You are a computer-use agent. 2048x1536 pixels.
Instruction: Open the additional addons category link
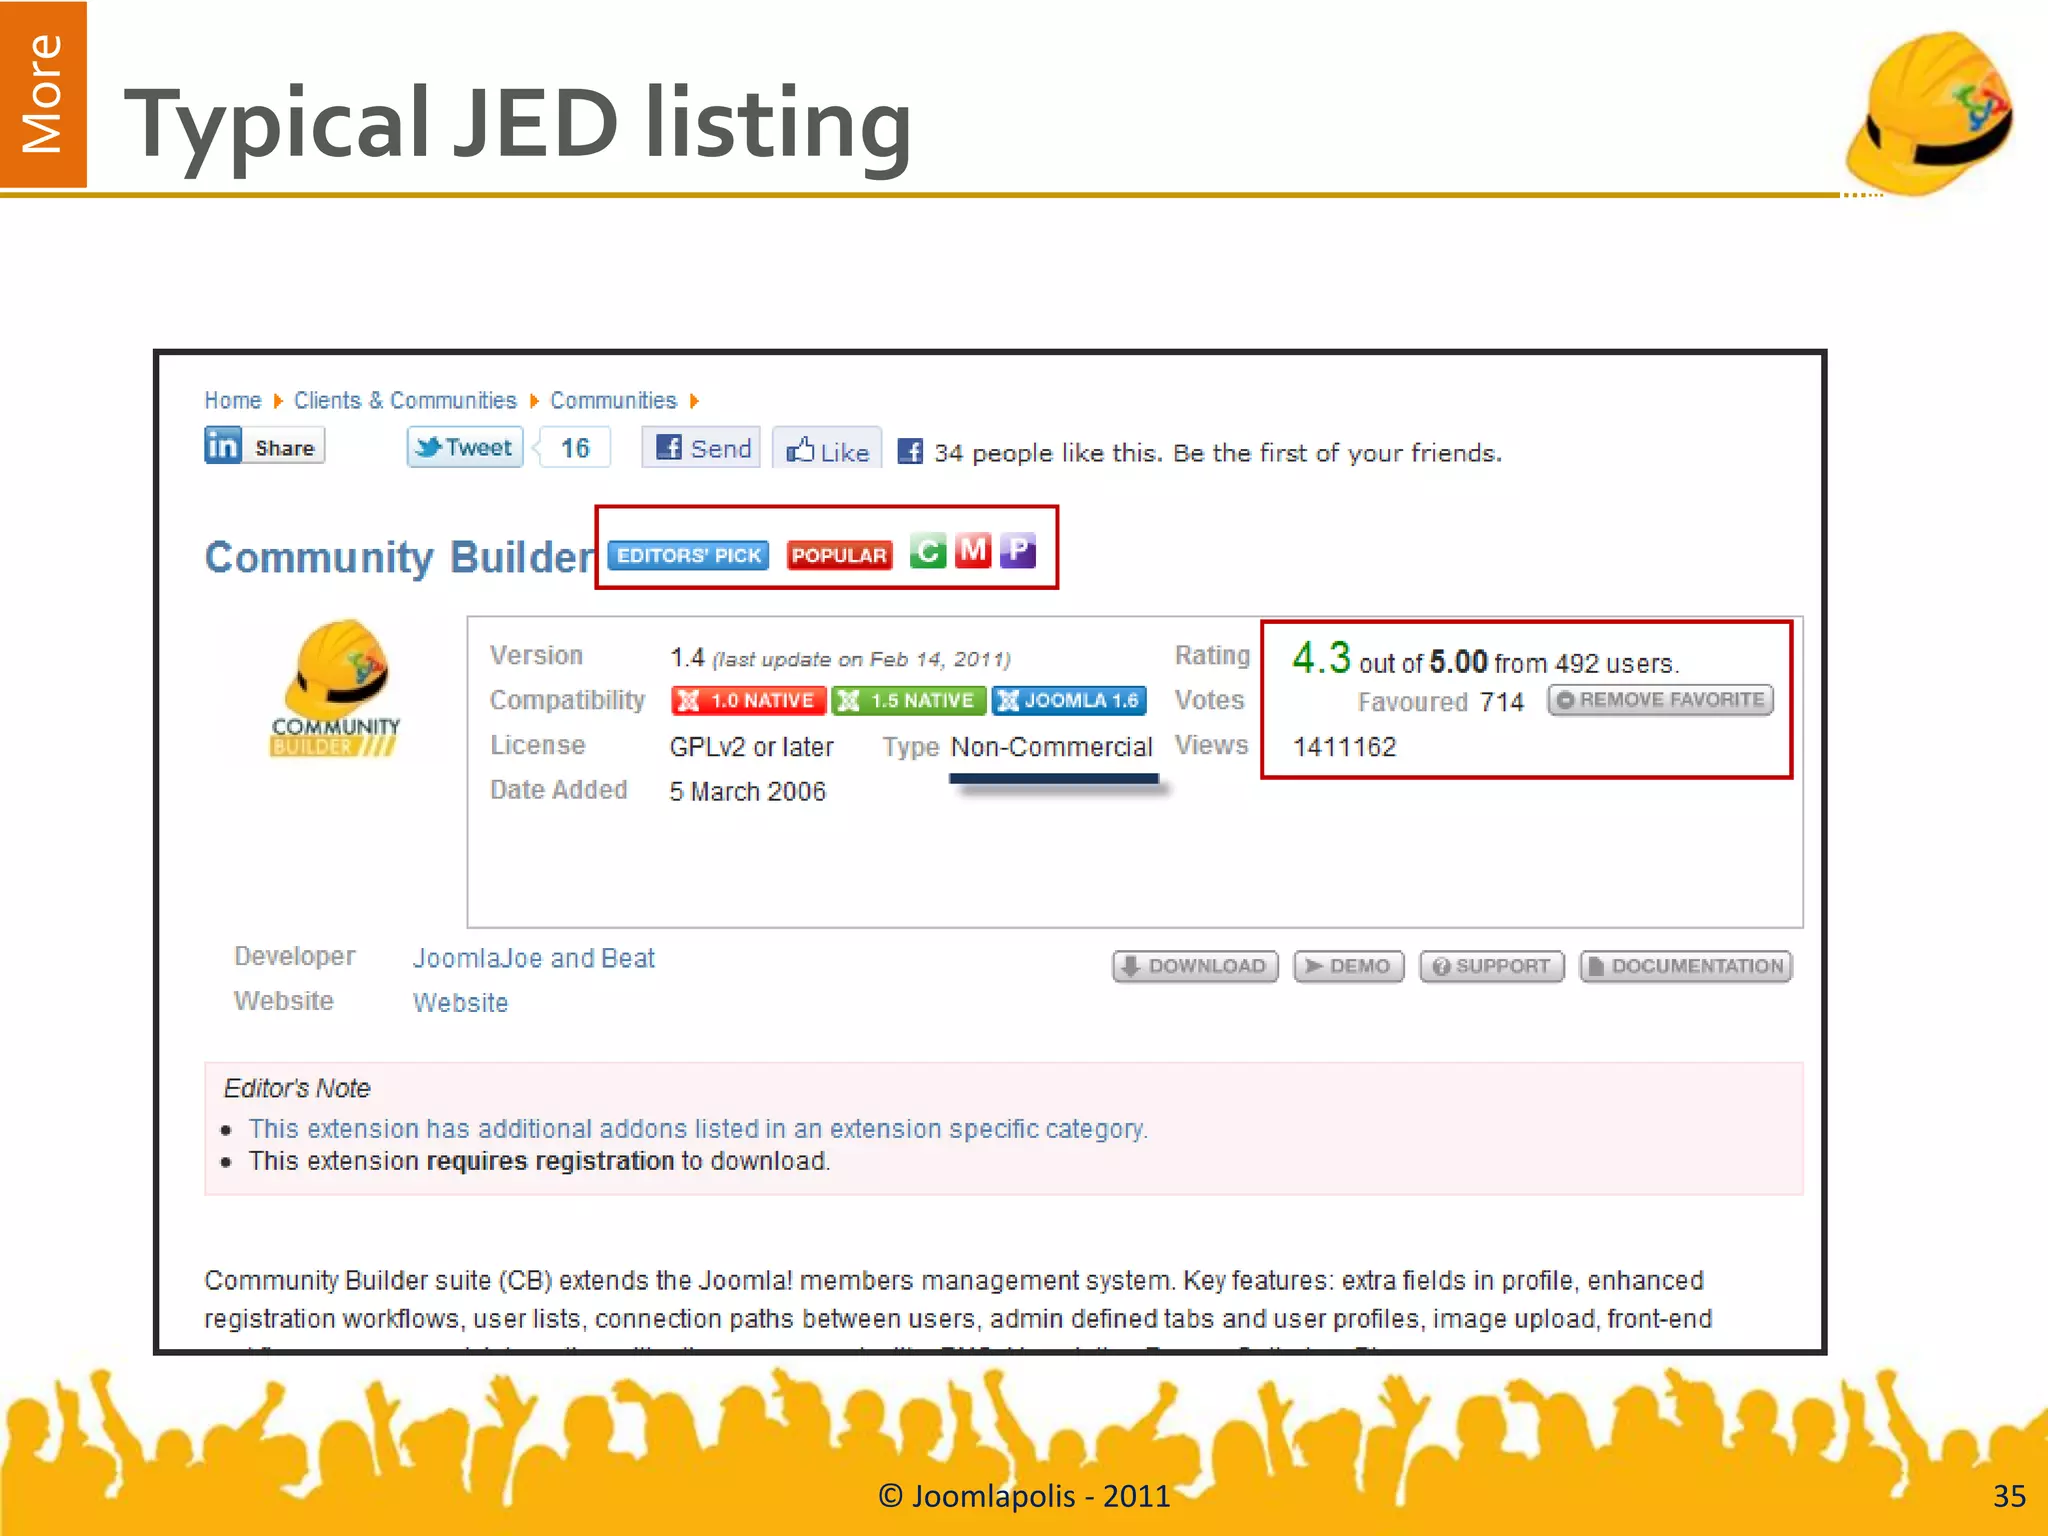pos(698,1129)
